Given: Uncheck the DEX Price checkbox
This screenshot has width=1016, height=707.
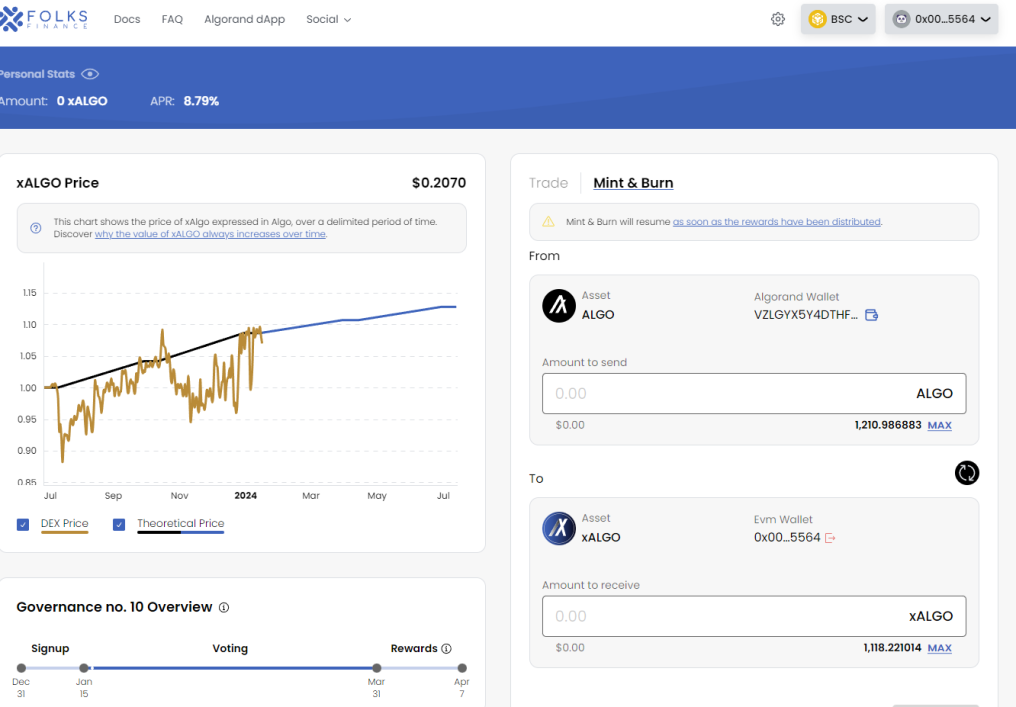Looking at the screenshot, I should point(23,524).
